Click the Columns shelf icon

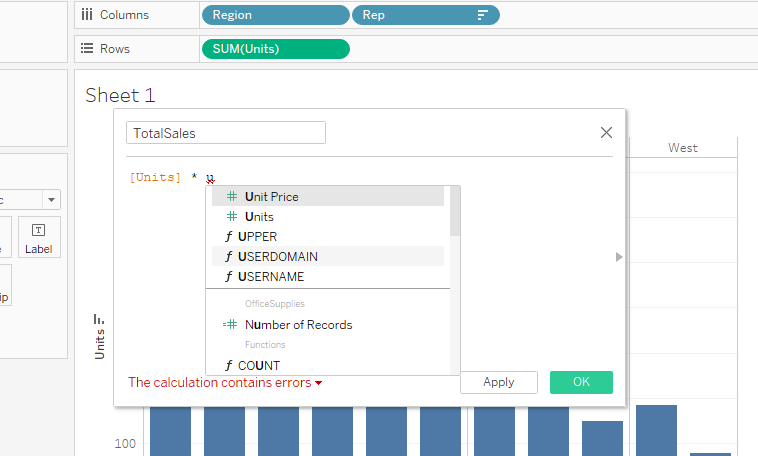coord(87,16)
